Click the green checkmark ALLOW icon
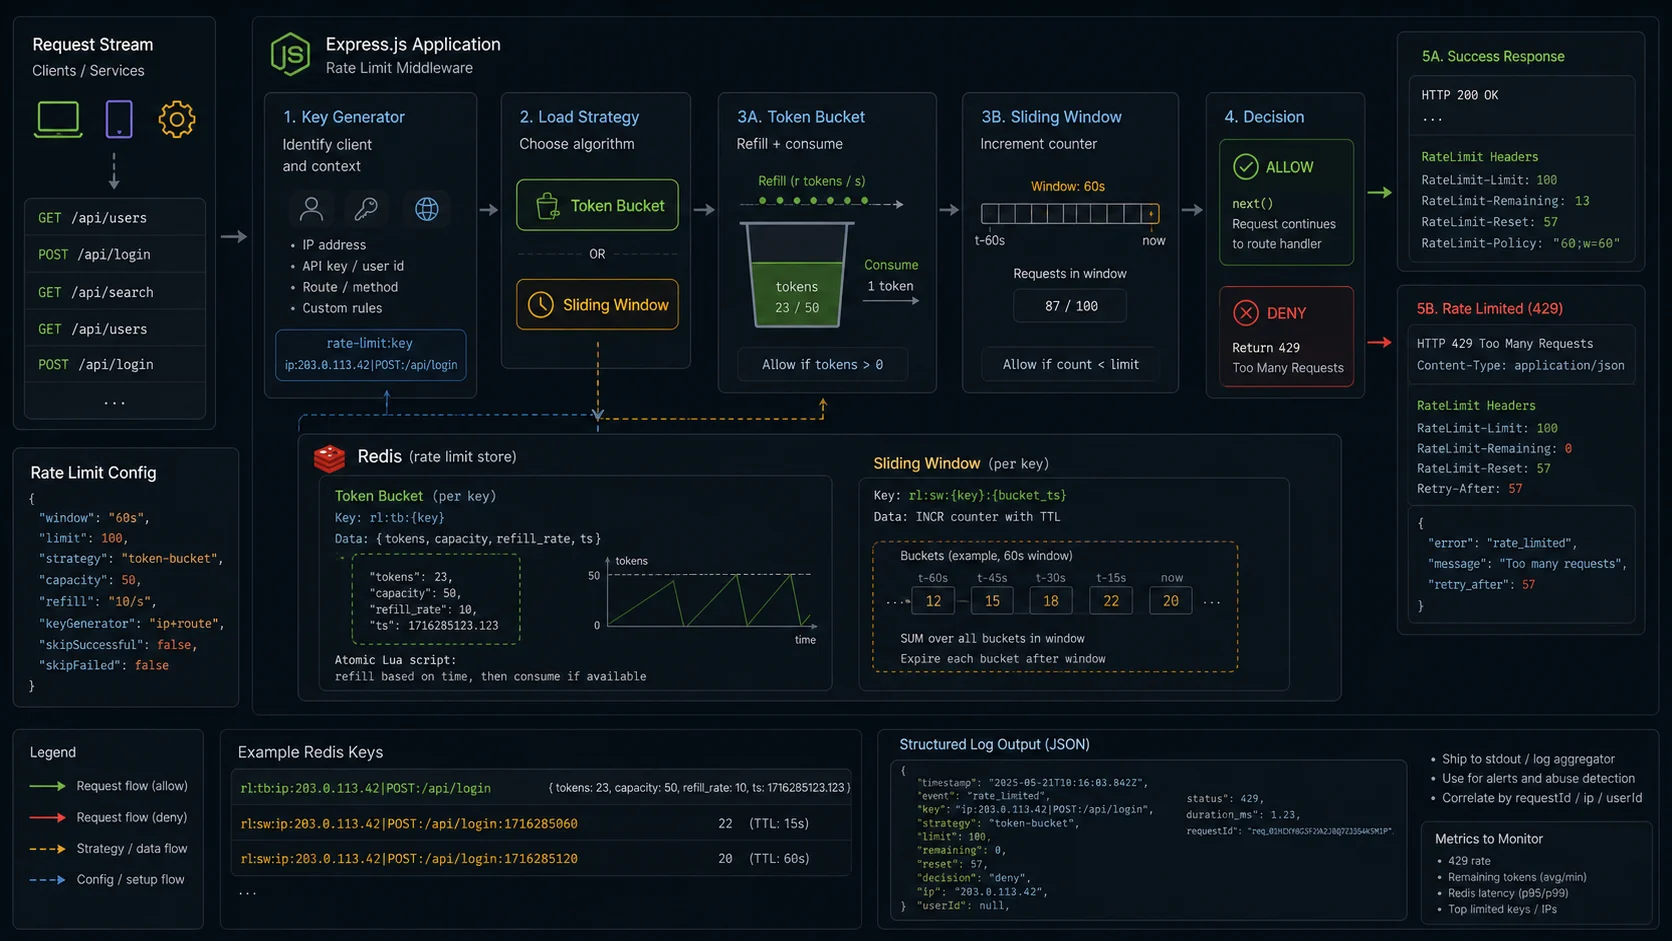 click(1246, 167)
